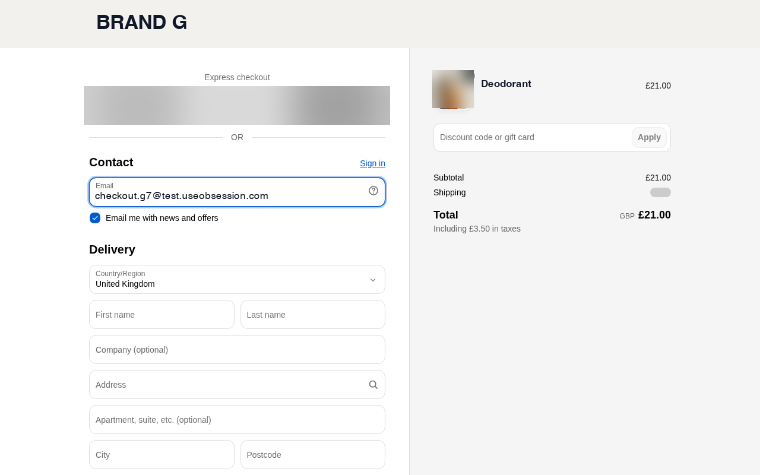Uncheck Email me with news and offers
This screenshot has width=760, height=475.
click(95, 218)
